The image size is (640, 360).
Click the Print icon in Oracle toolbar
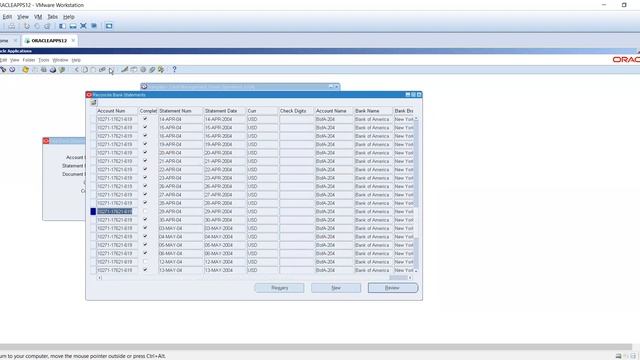pos(53,70)
